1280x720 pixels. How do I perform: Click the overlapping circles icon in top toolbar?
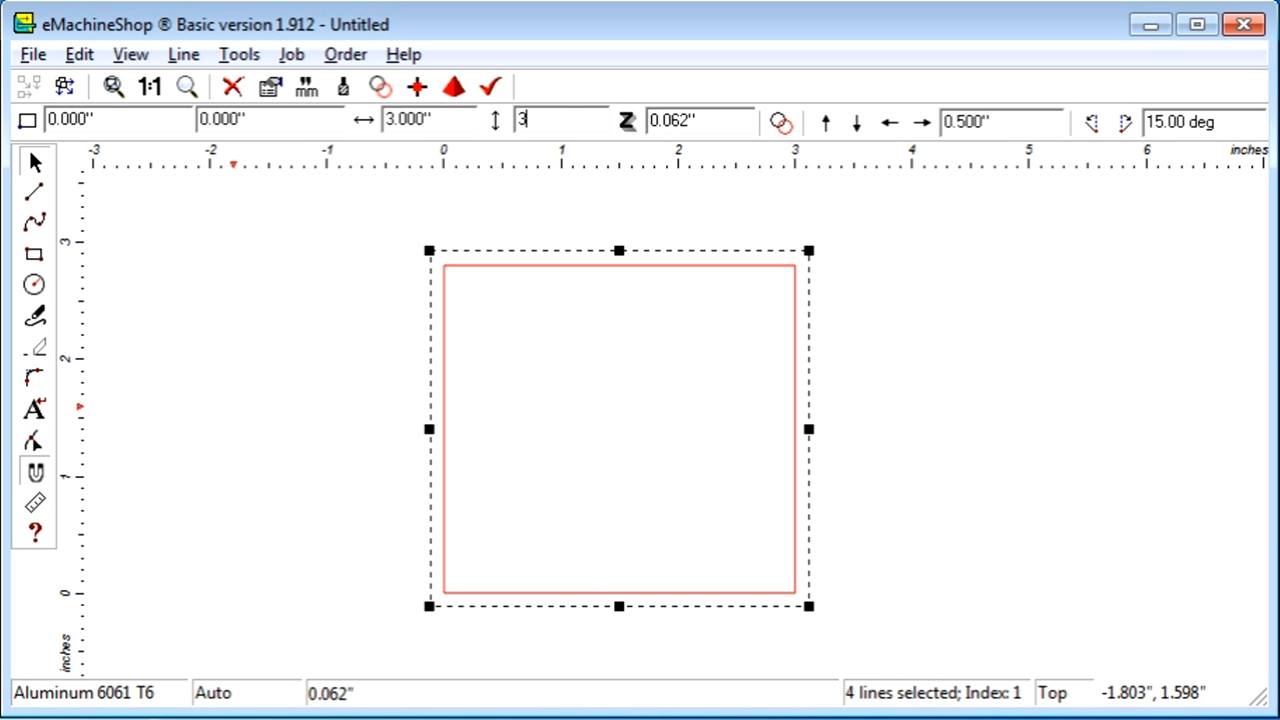pyautogui.click(x=380, y=87)
